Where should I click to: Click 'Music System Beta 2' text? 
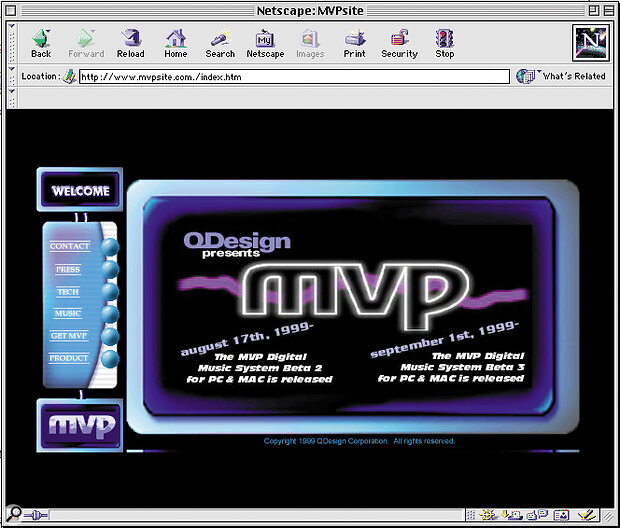tap(260, 368)
